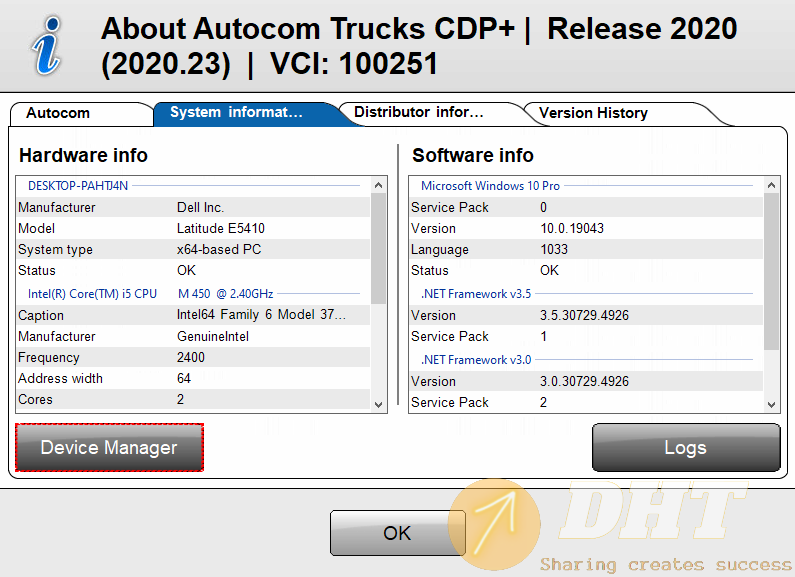This screenshot has width=795, height=577.
Task: Click the Logs button
Action: (x=686, y=447)
